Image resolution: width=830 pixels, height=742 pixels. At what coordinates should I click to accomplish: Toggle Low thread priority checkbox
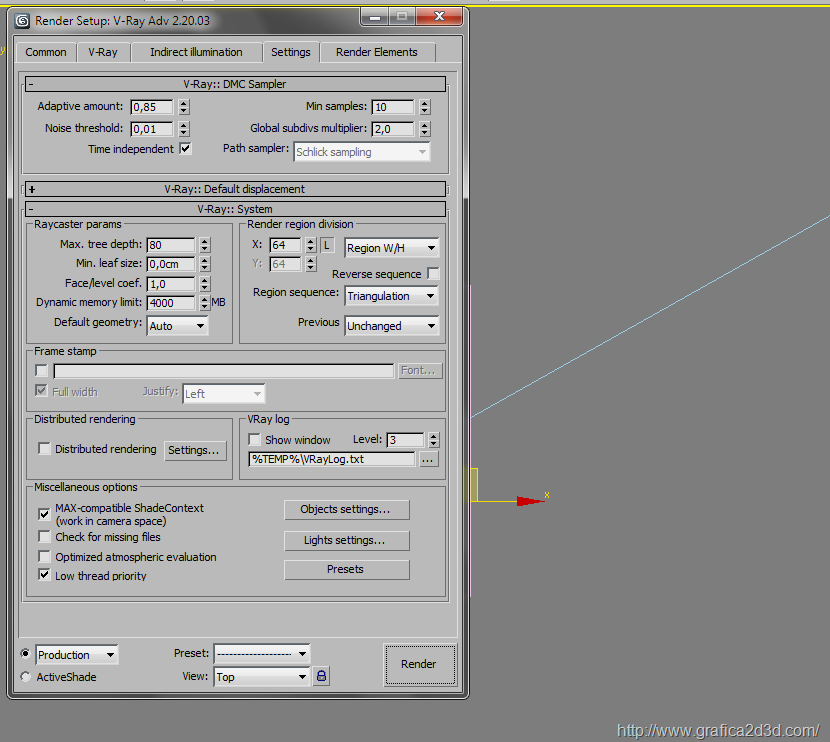44,575
